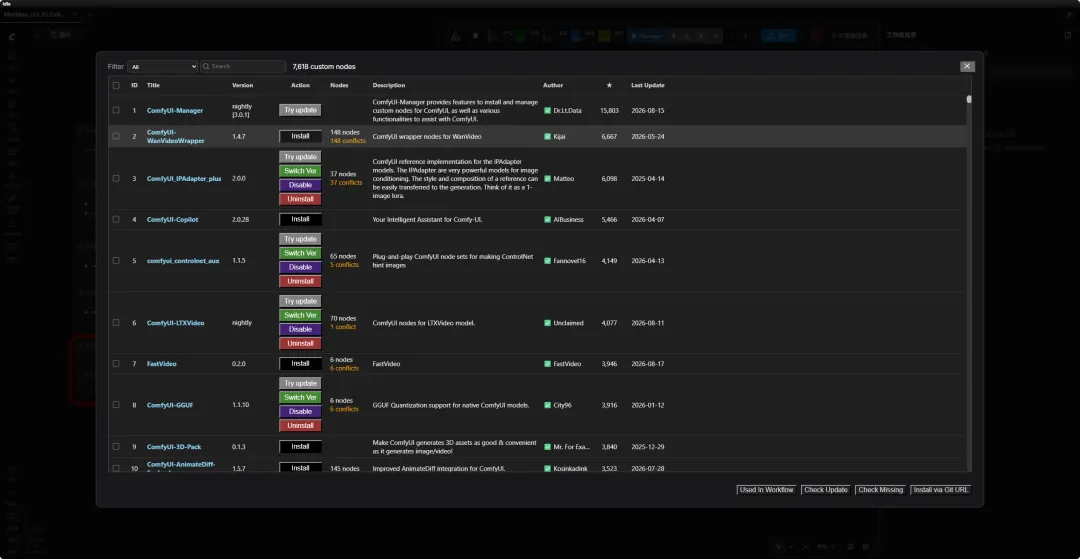Check the ComfyUI_IPAdapter_plus row checkbox

pyautogui.click(x=116, y=178)
